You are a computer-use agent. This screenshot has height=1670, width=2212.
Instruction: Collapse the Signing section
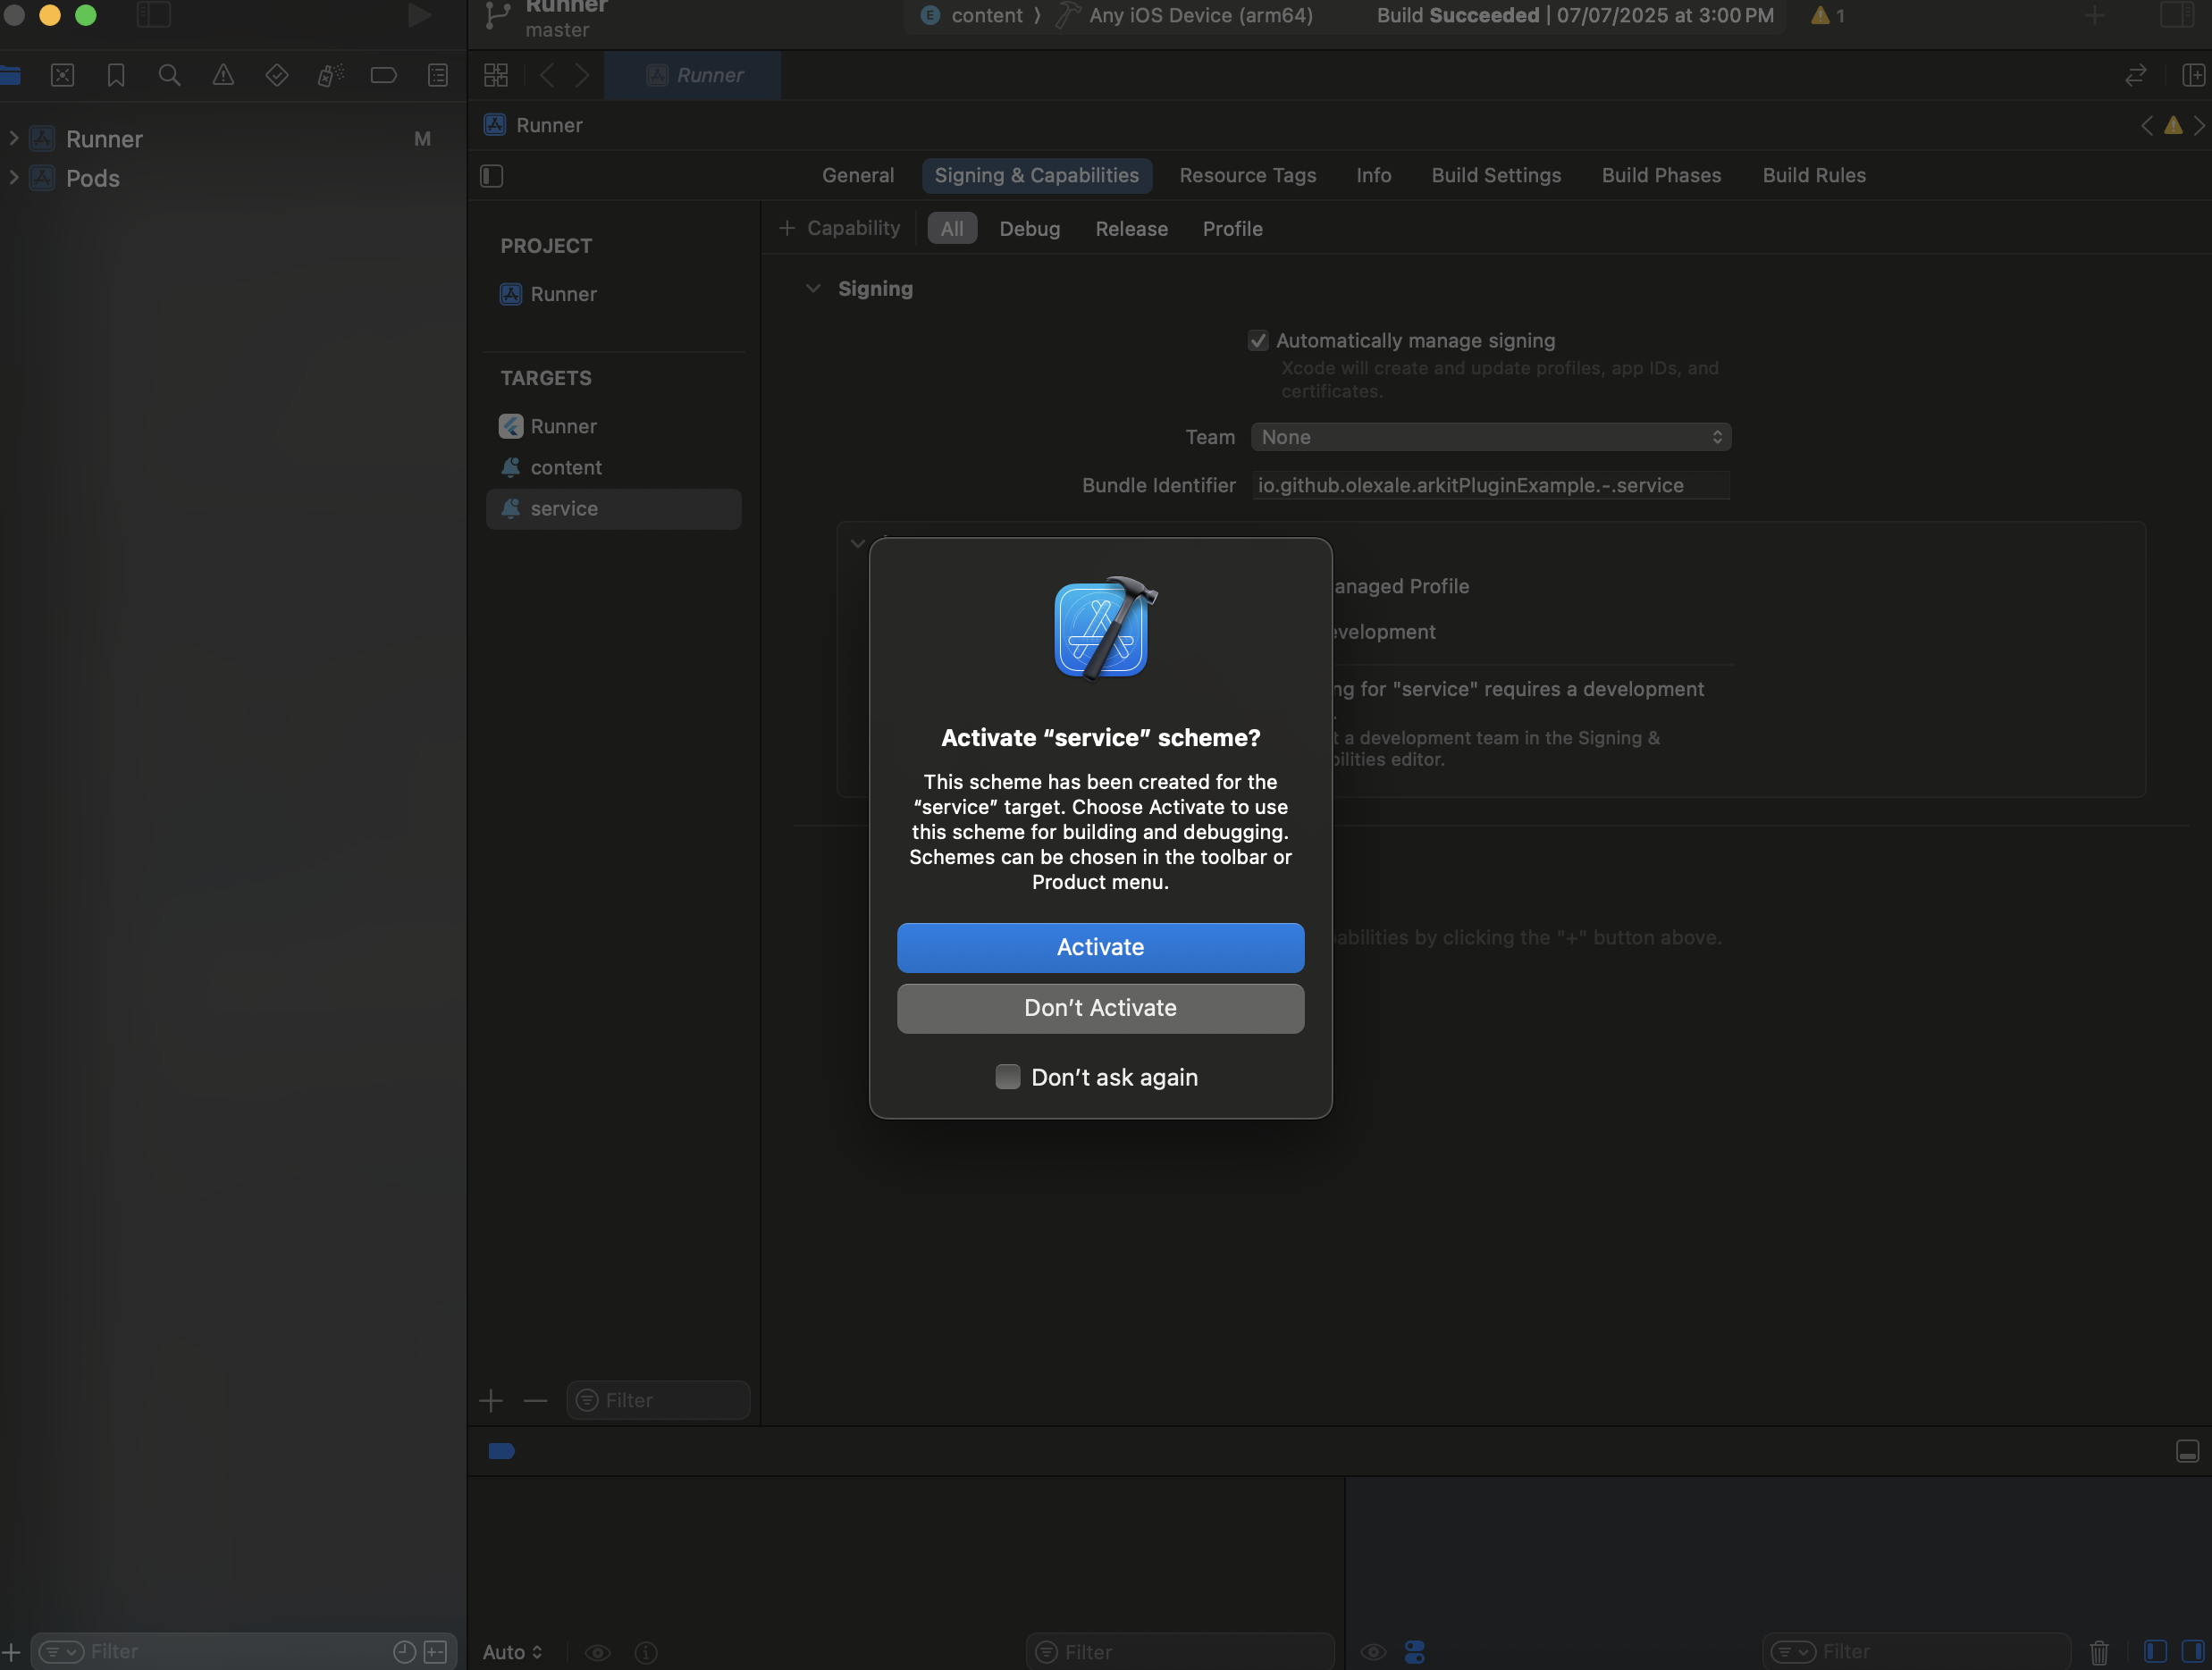(813, 289)
